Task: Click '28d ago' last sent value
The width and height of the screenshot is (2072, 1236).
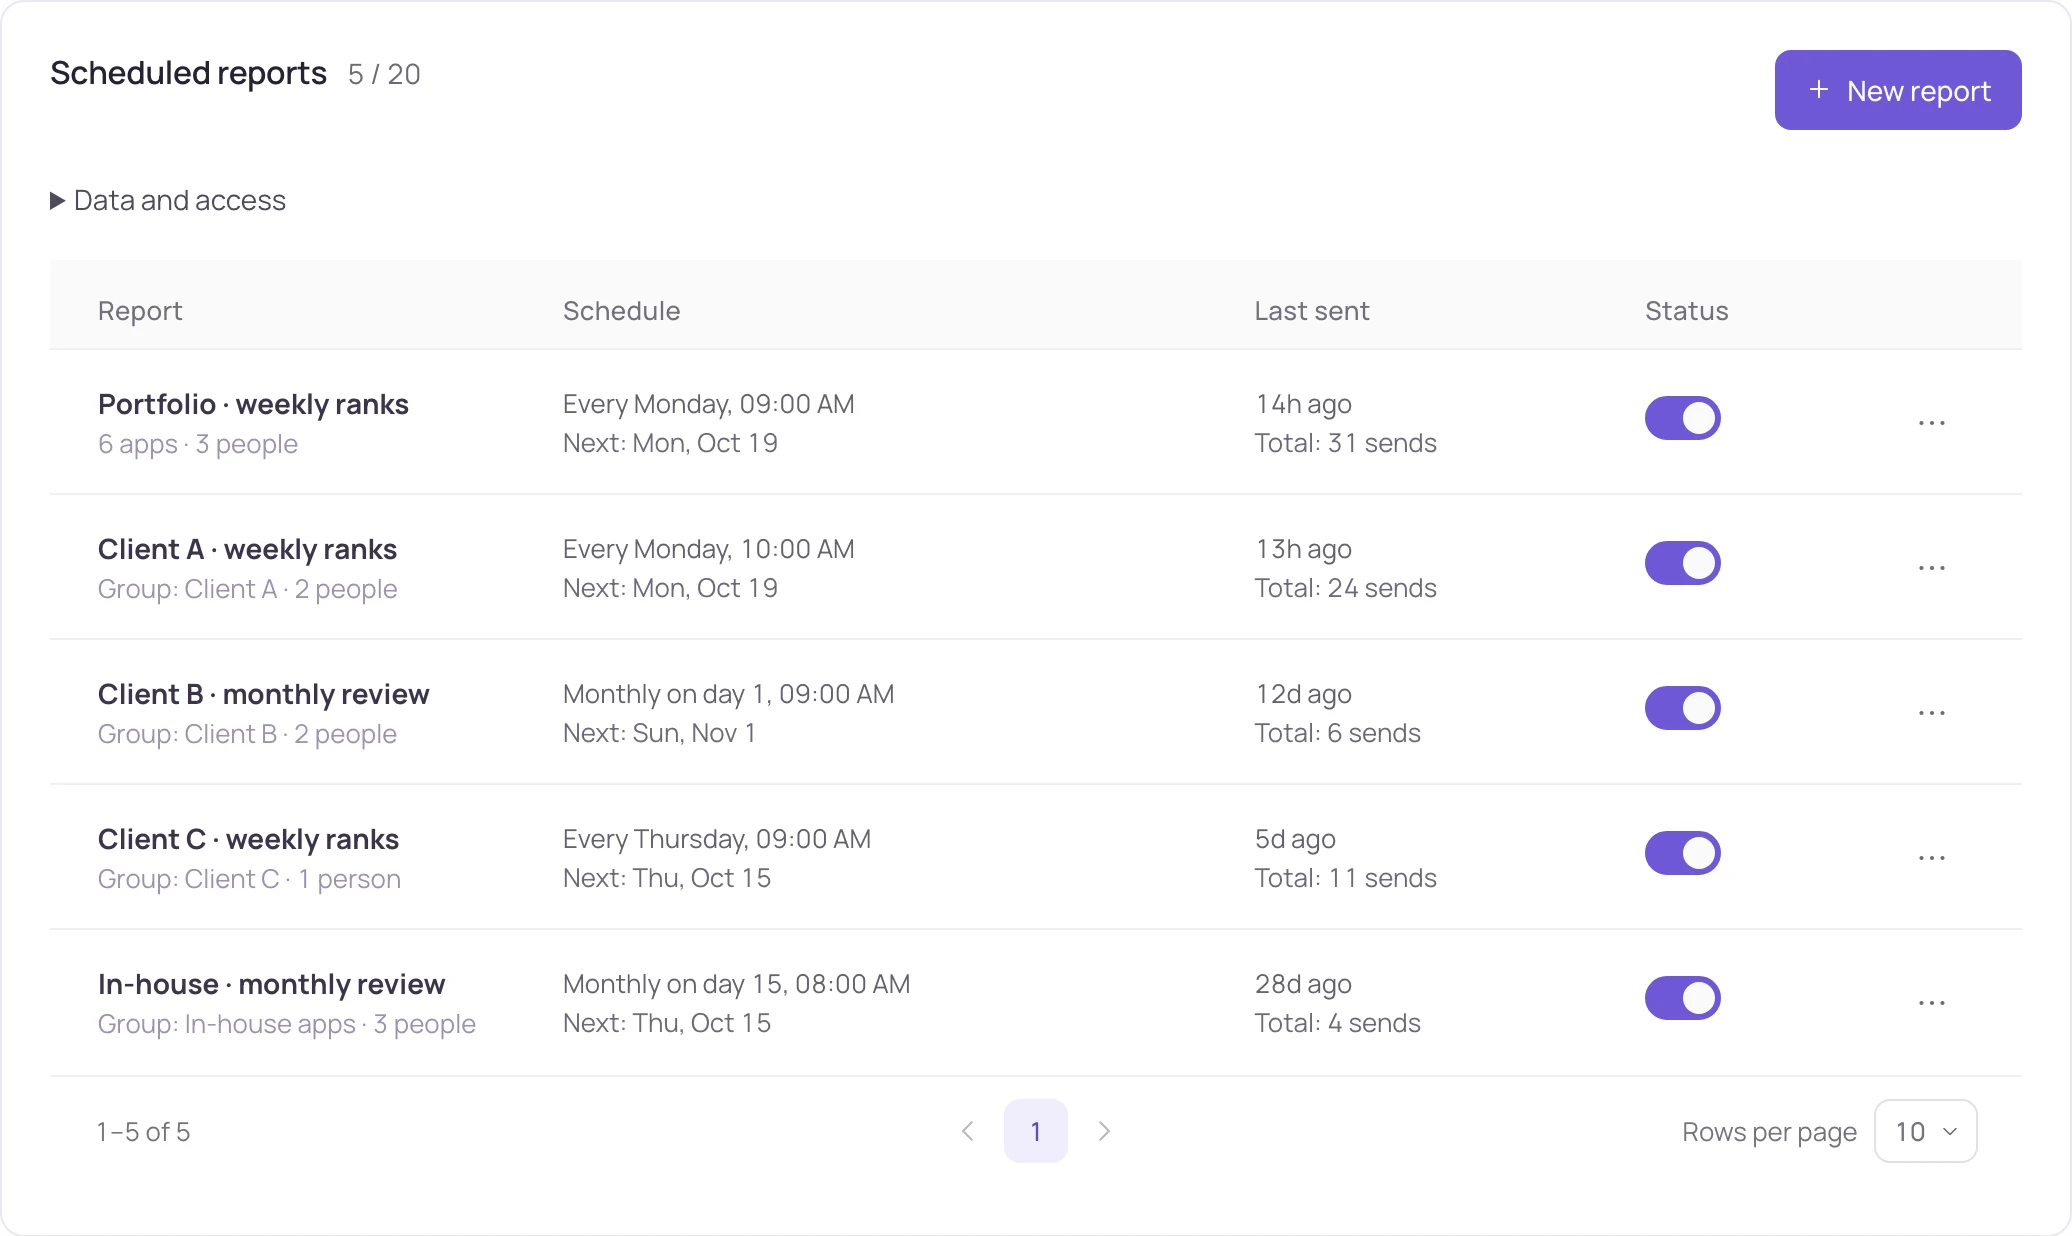Action: (x=1303, y=984)
